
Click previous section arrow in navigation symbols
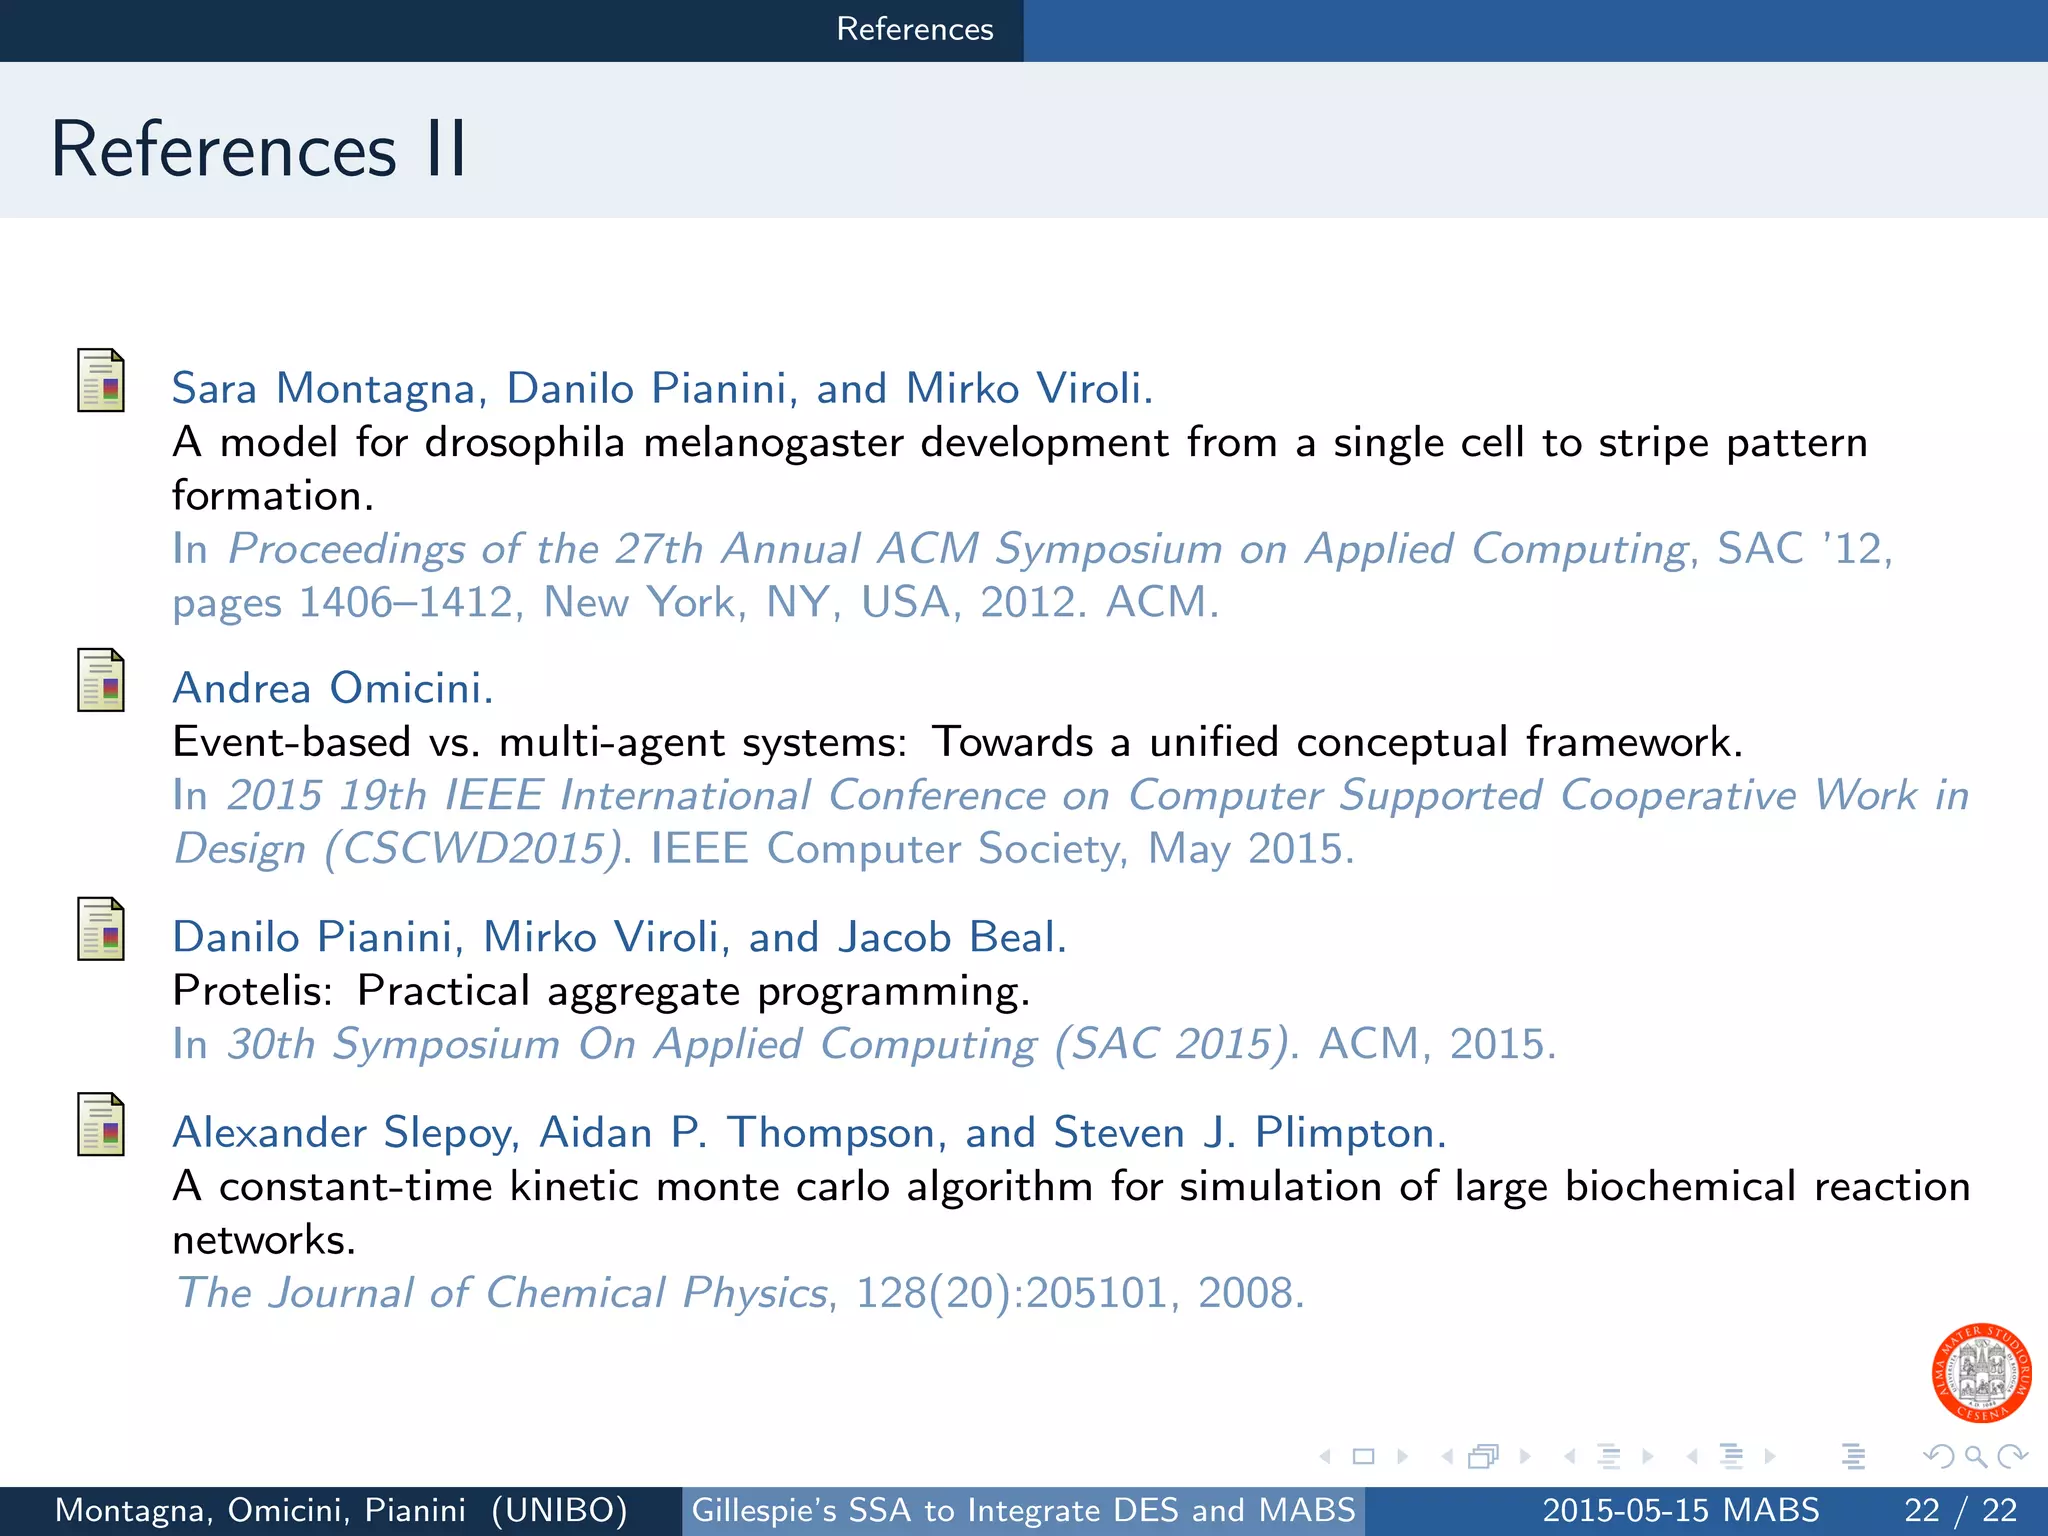point(1692,1457)
